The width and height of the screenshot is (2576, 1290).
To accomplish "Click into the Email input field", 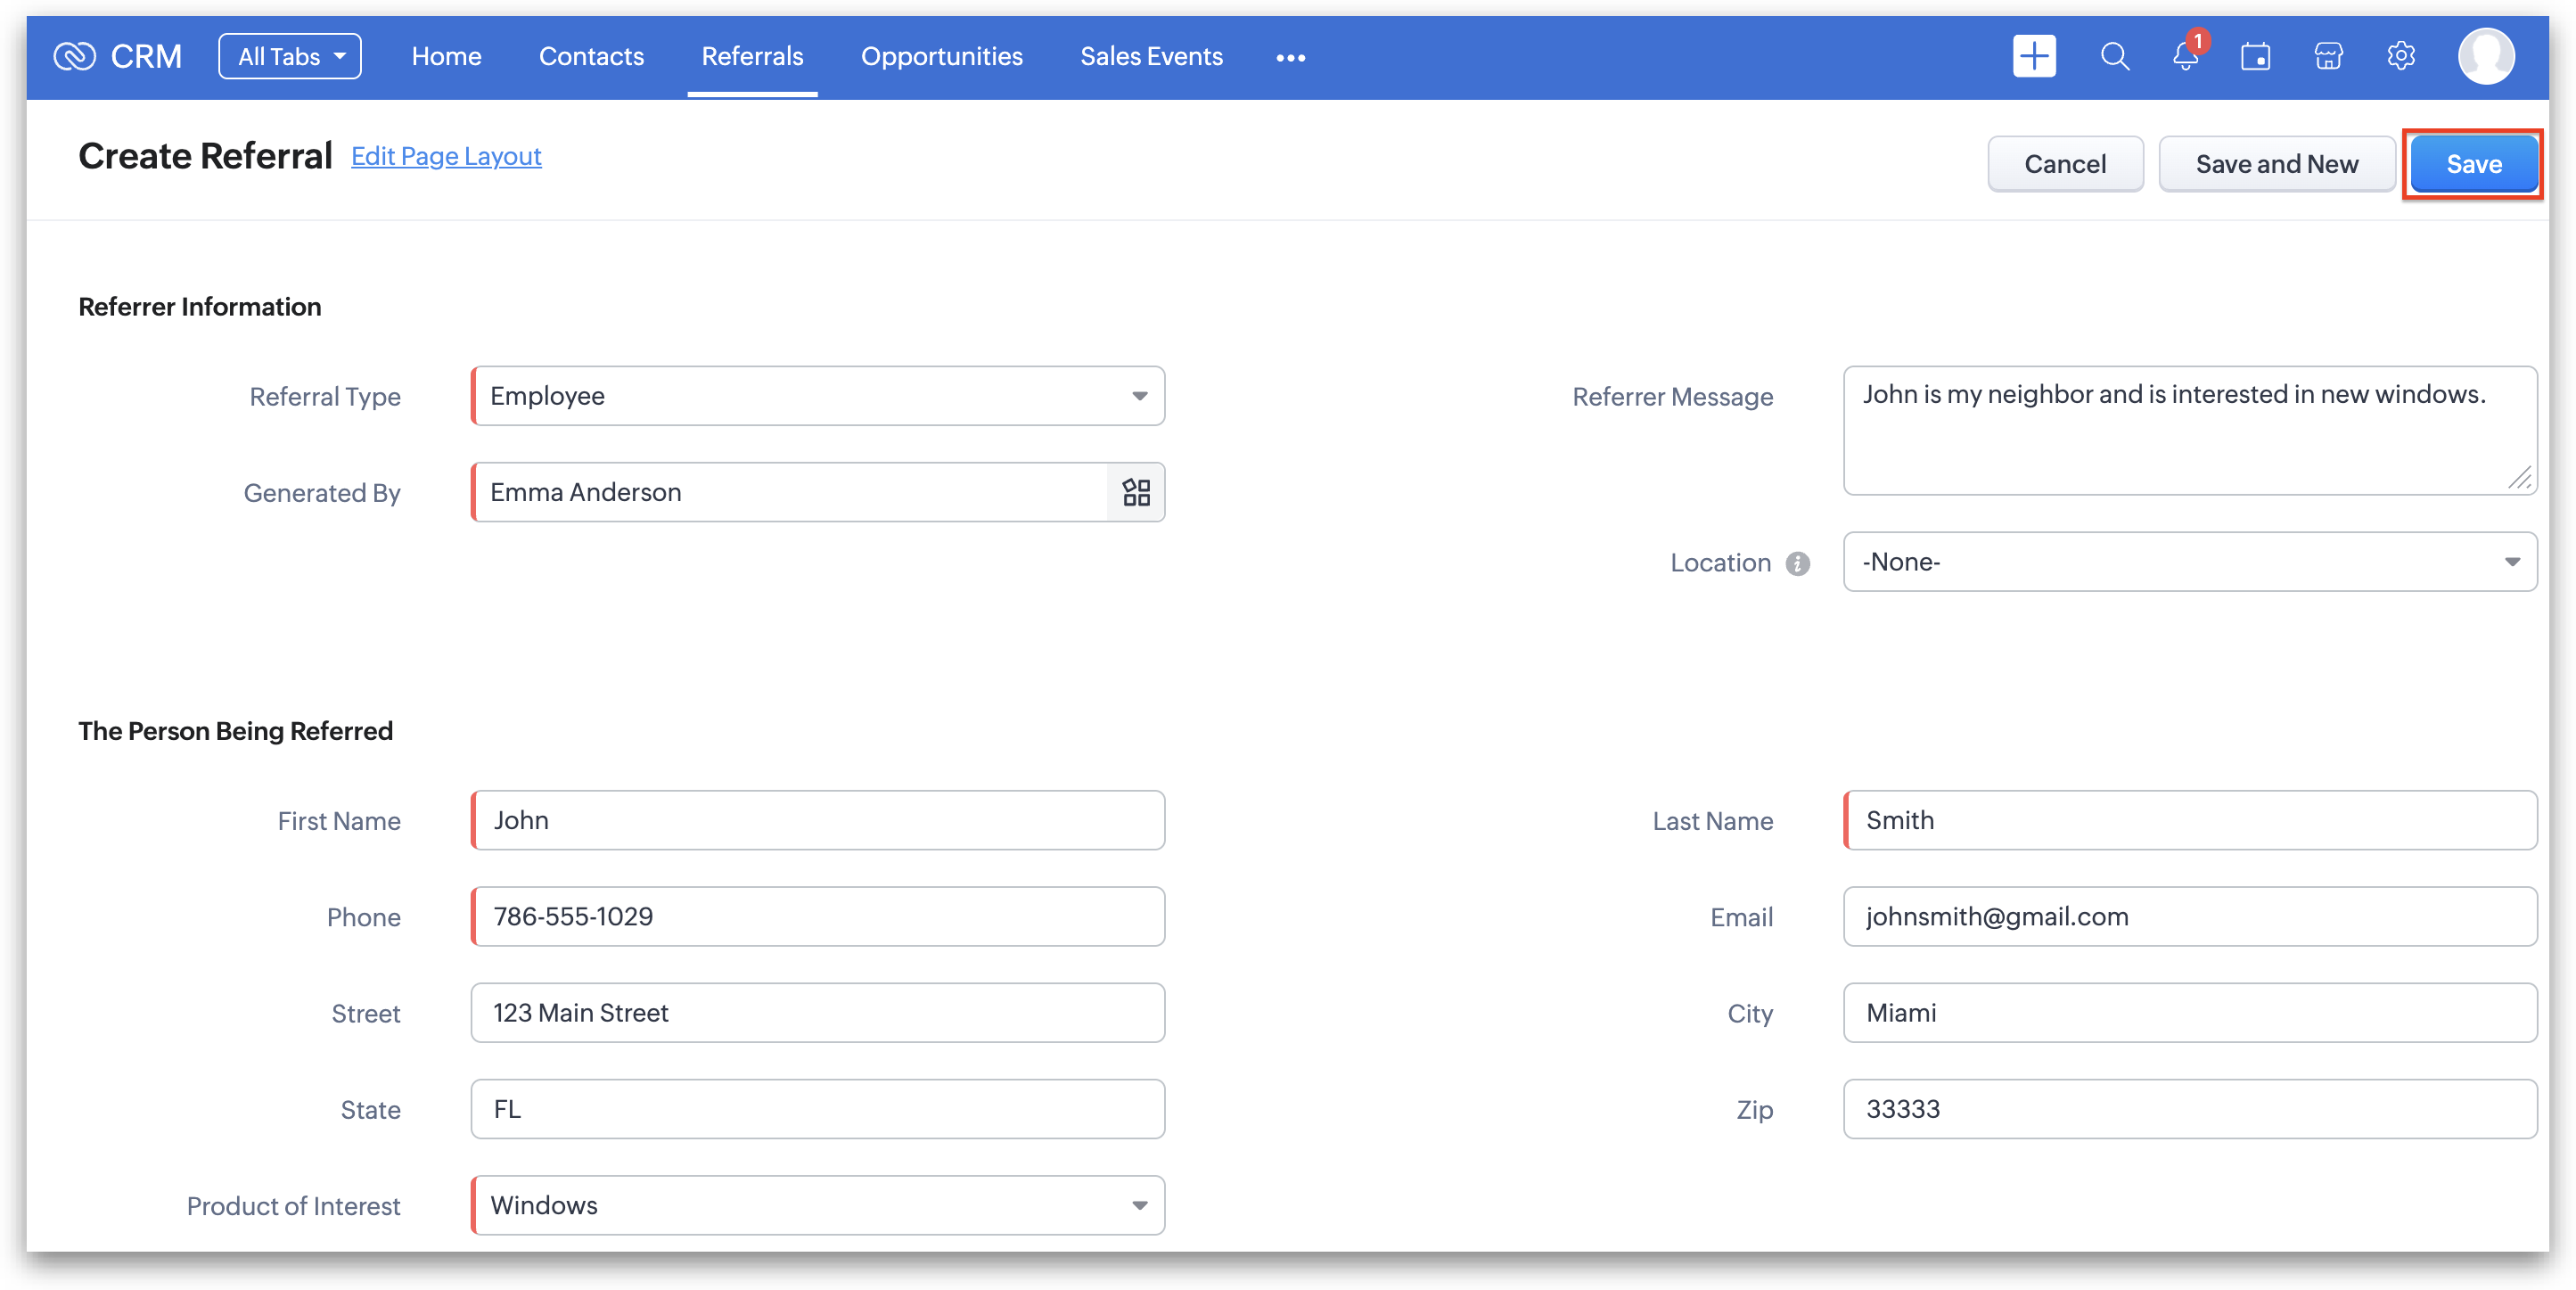I will (2190, 916).
